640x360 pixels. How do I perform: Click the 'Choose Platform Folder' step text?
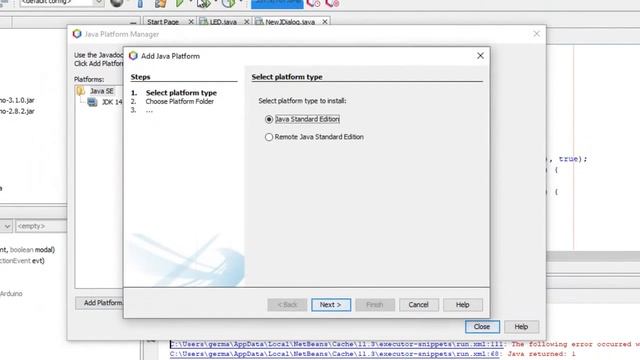tap(180, 102)
